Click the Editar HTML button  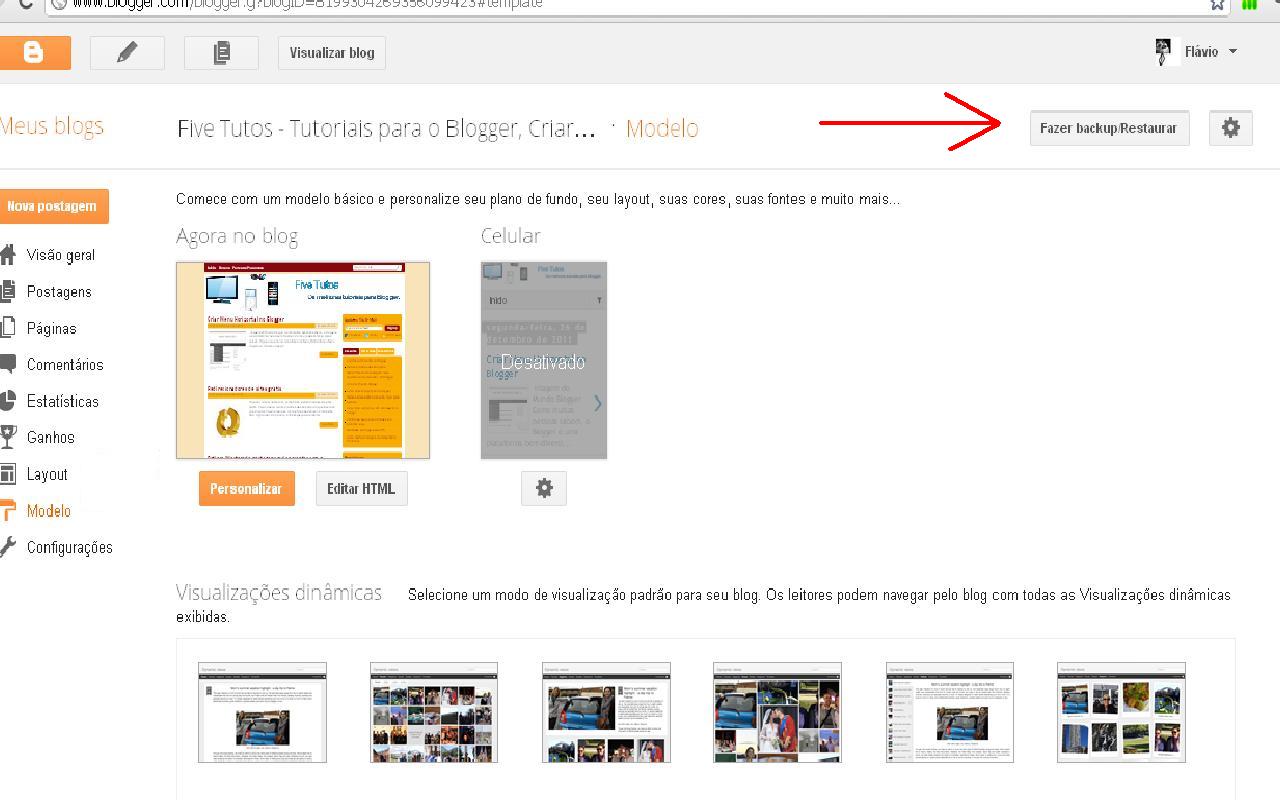click(361, 488)
